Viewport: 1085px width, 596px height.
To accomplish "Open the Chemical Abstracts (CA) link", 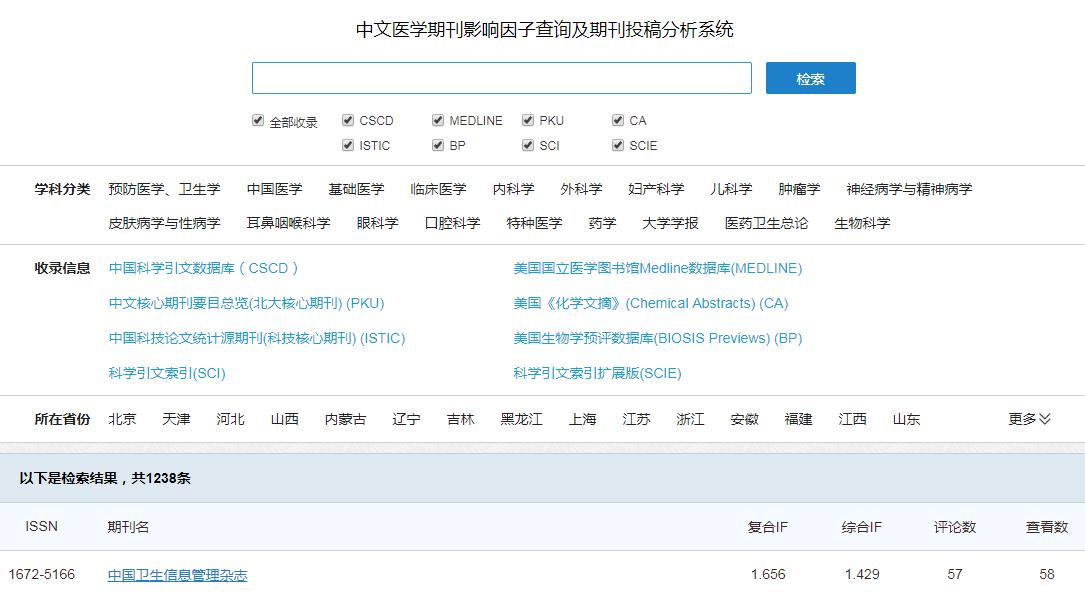I will point(650,303).
